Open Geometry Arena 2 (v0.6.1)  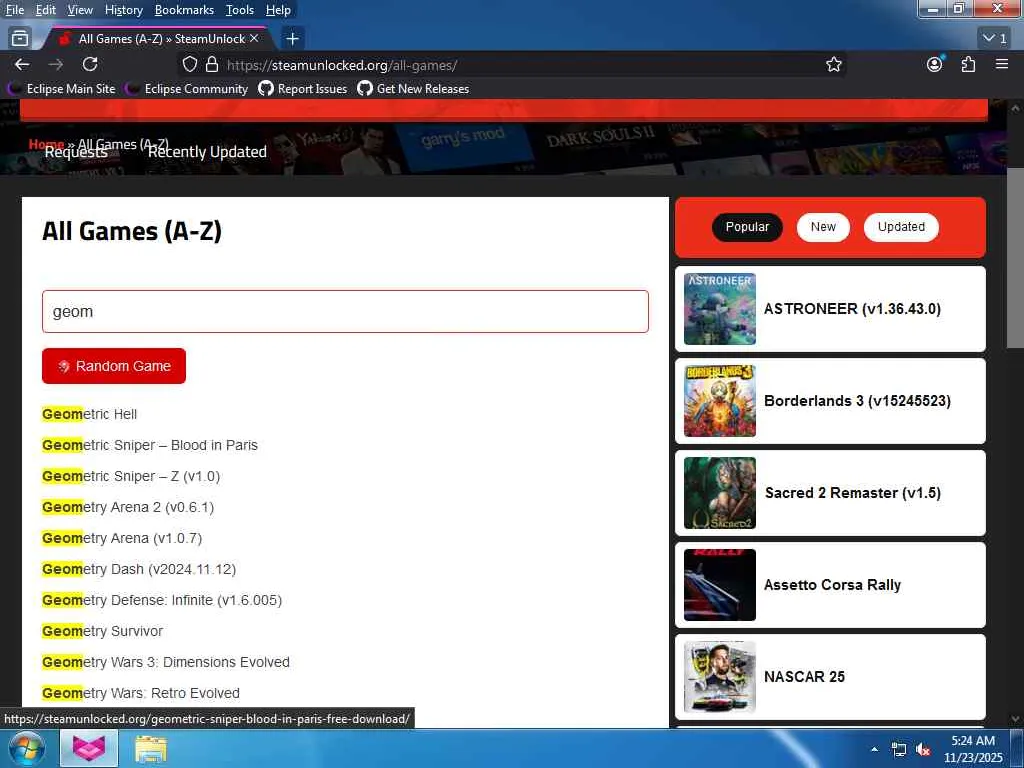(127, 507)
